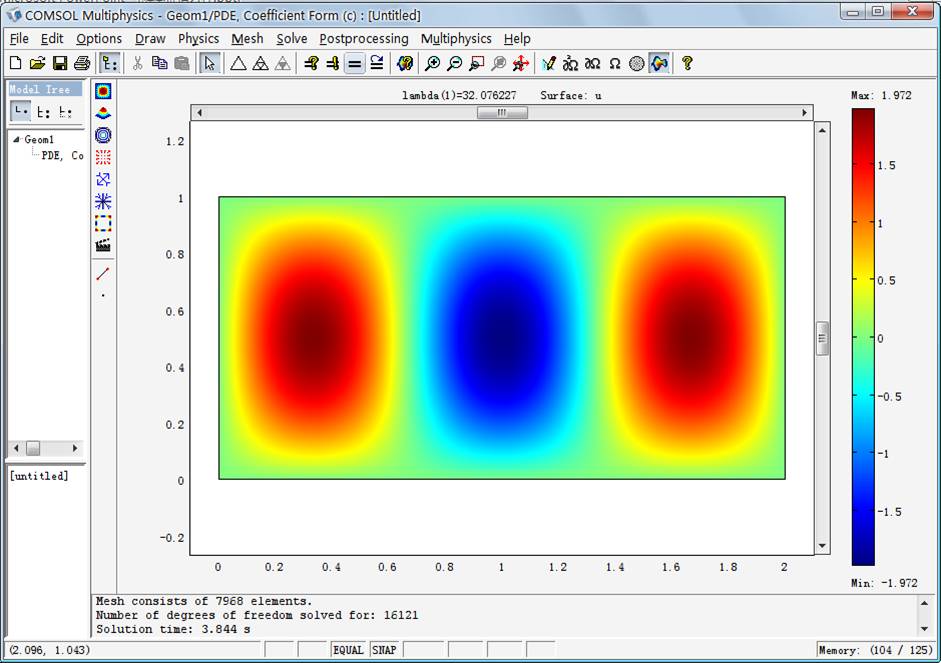Toggle the EQUAL axis setting in status bar
This screenshot has width=941, height=663.
(348, 650)
